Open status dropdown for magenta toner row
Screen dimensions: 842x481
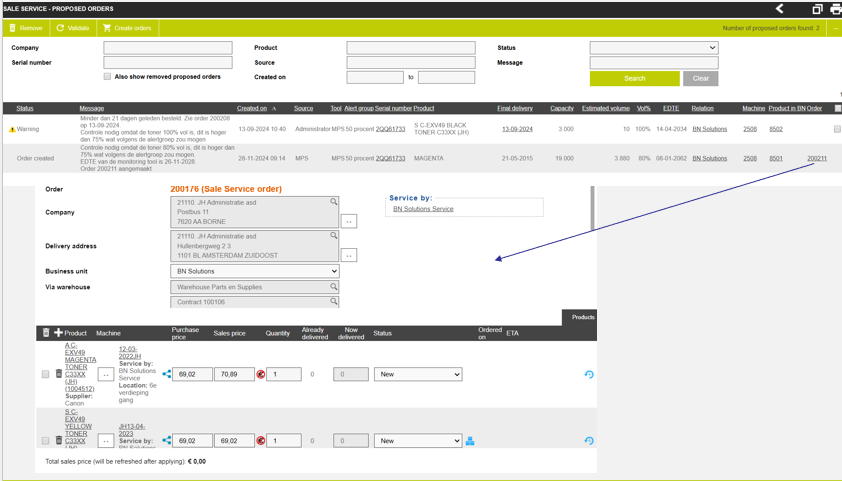click(418, 374)
